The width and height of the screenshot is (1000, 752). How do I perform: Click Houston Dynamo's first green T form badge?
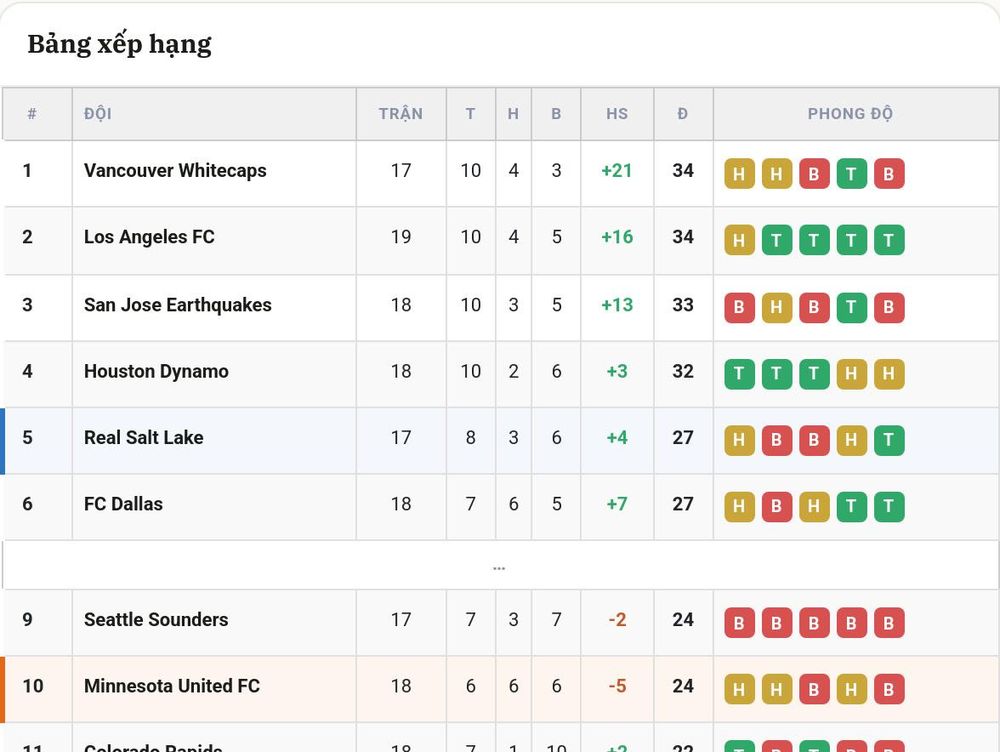[739, 374]
